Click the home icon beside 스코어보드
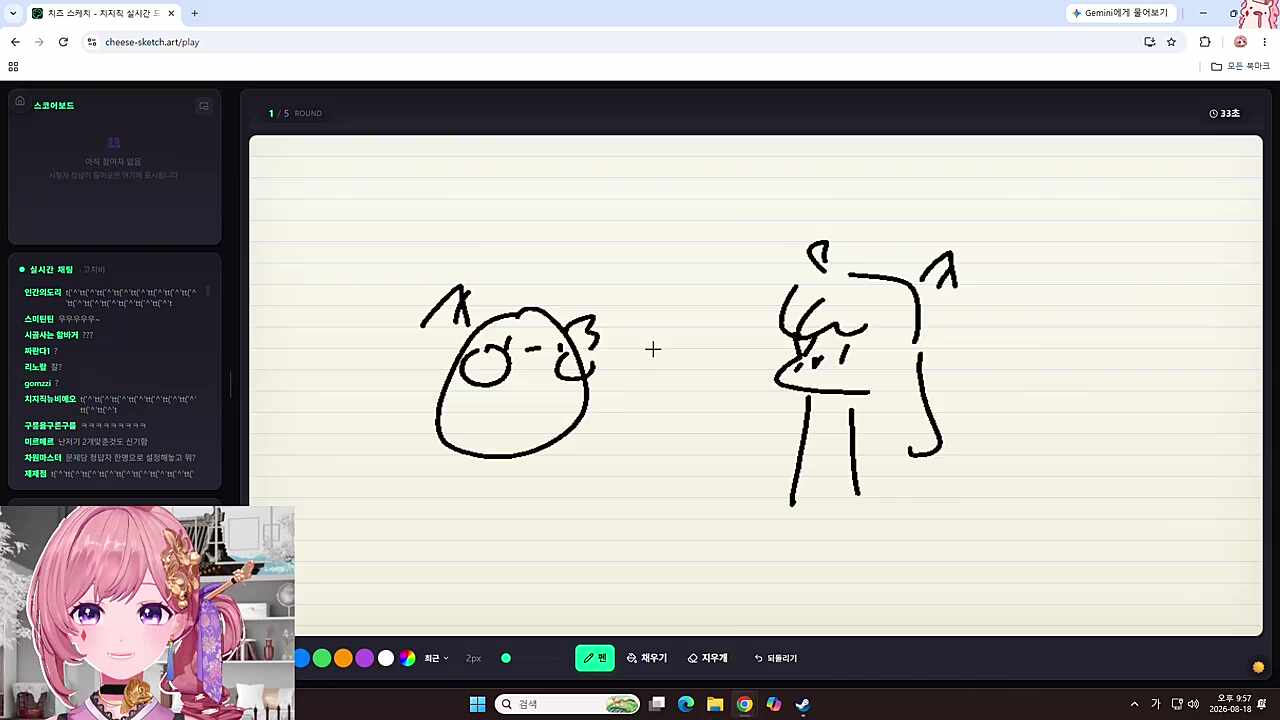1280x720 pixels. tap(19, 101)
